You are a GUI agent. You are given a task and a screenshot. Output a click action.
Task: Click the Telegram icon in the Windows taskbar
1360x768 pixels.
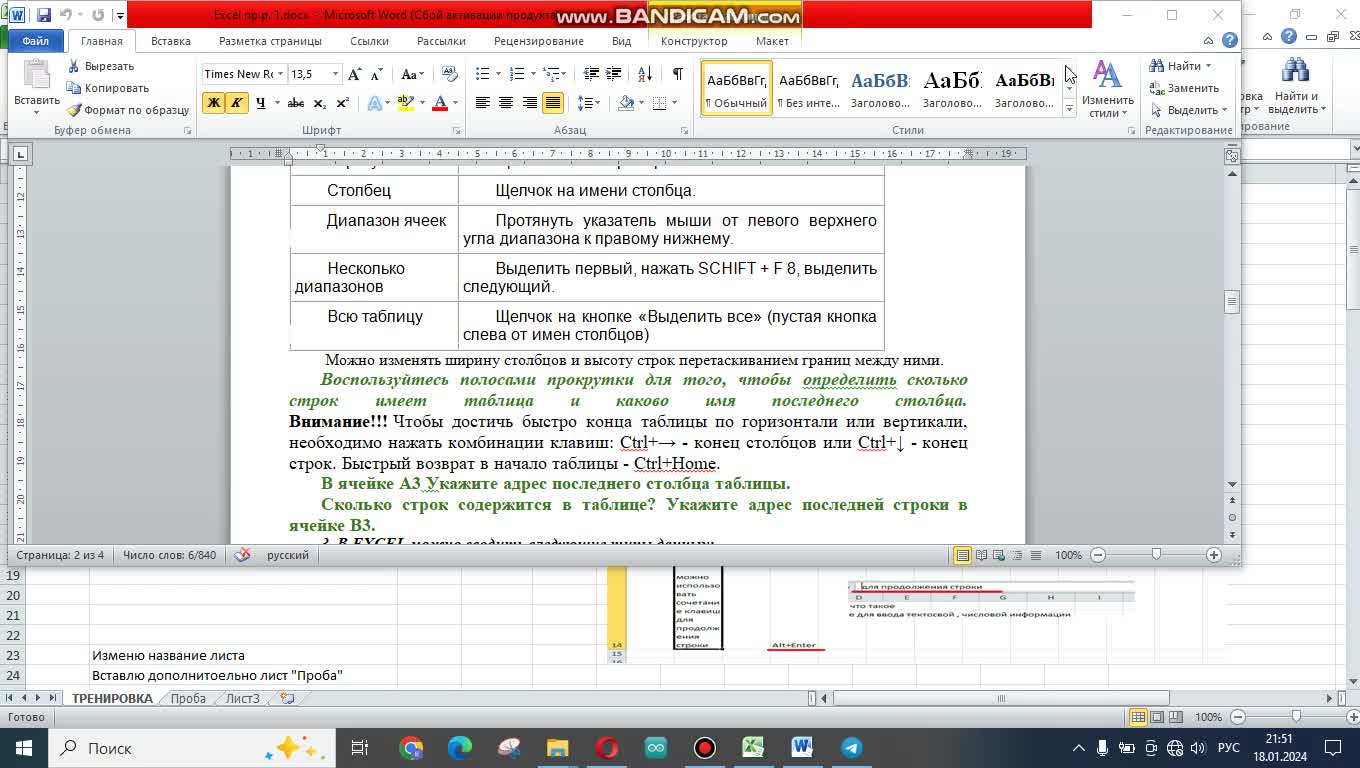(x=851, y=748)
